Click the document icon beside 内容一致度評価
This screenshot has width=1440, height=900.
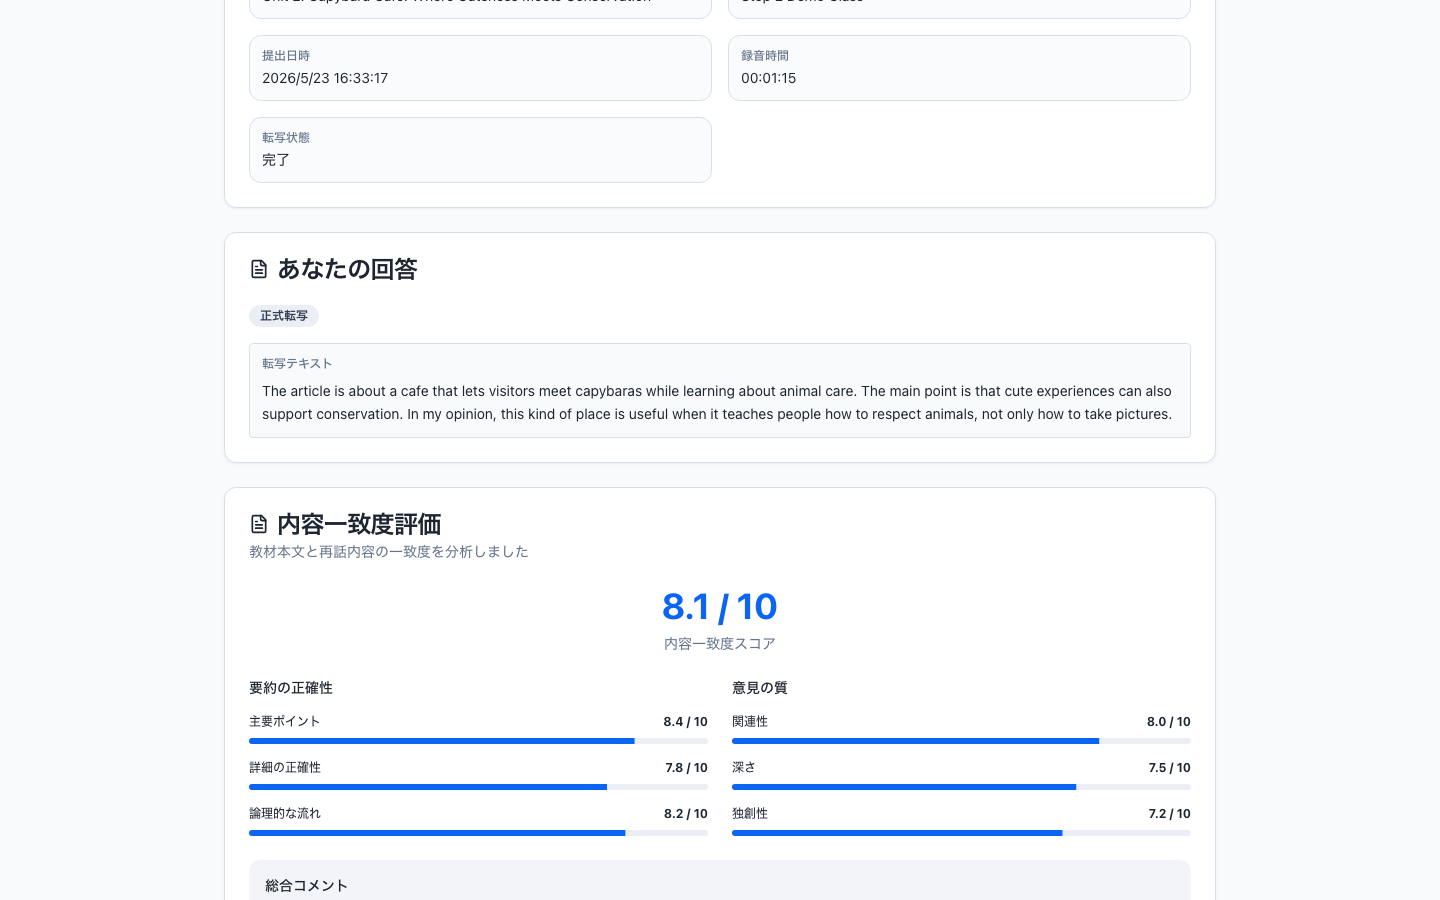(259, 524)
